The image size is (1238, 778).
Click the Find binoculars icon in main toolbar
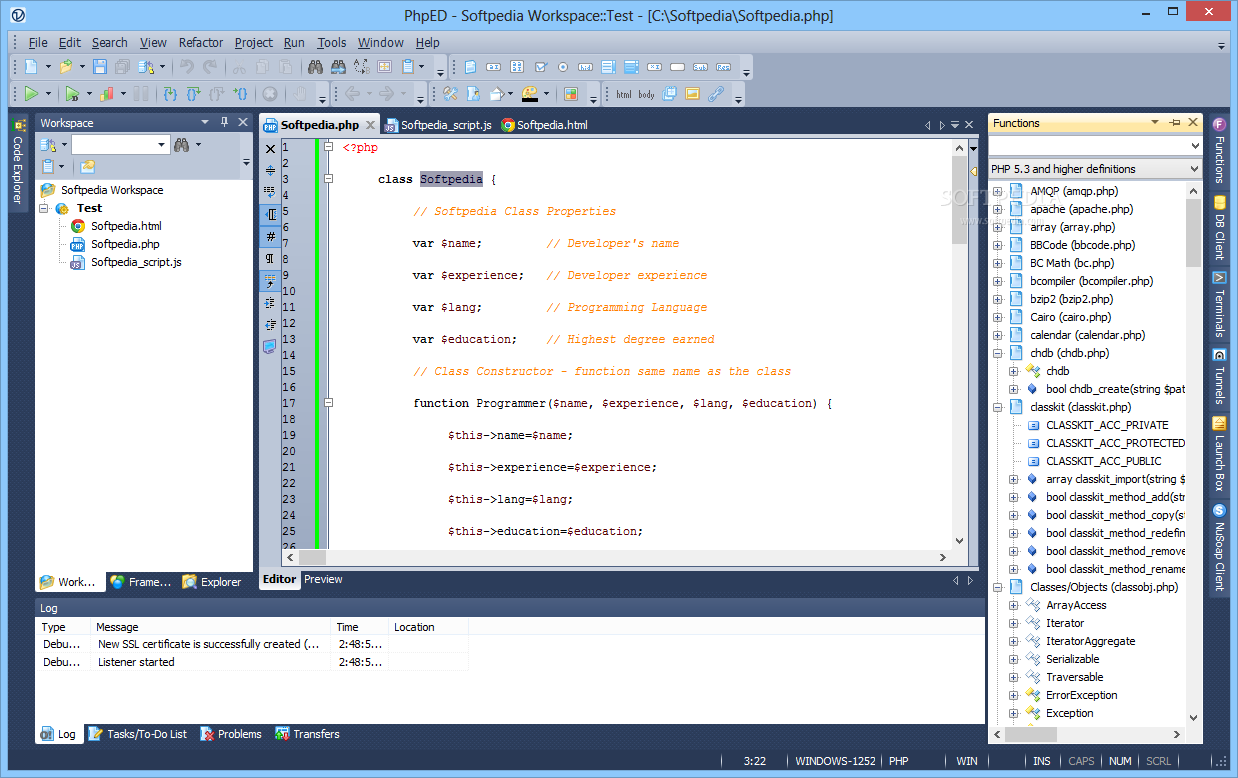(x=315, y=67)
